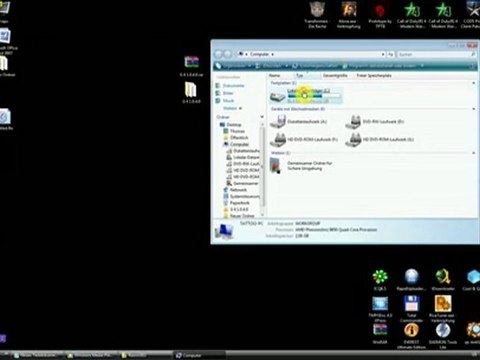Click the computer icon in details pane
This screenshot has width=480, height=360.
tap(224, 231)
